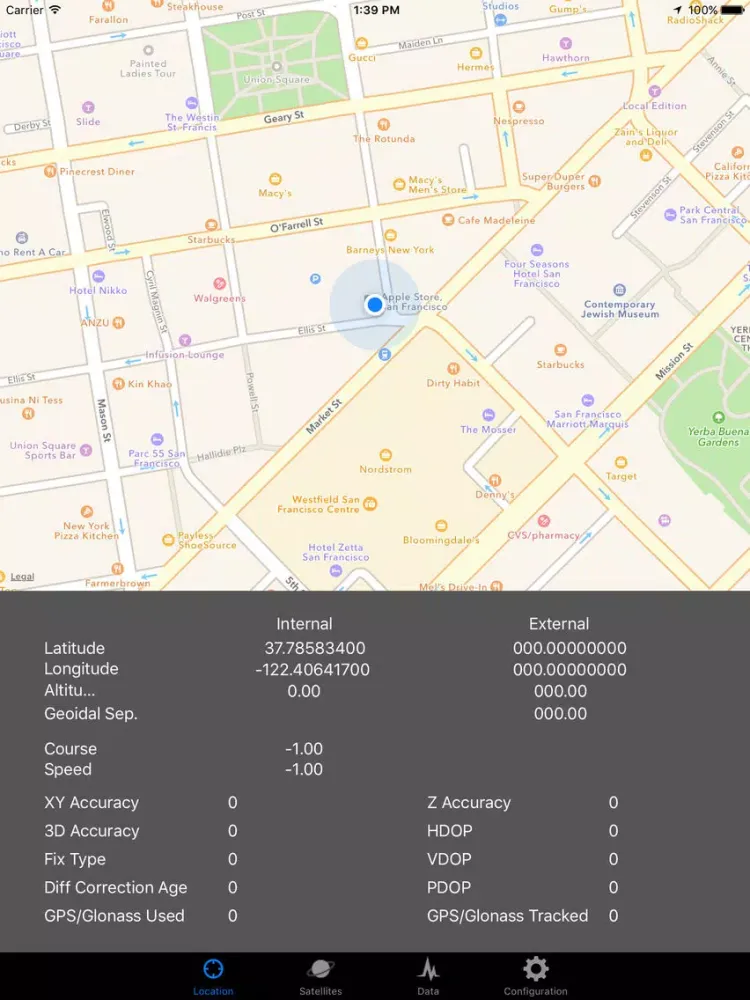Image resolution: width=750 pixels, height=1000 pixels.
Task: Select the internal longitude value -122.40641700
Action: click(x=312, y=670)
